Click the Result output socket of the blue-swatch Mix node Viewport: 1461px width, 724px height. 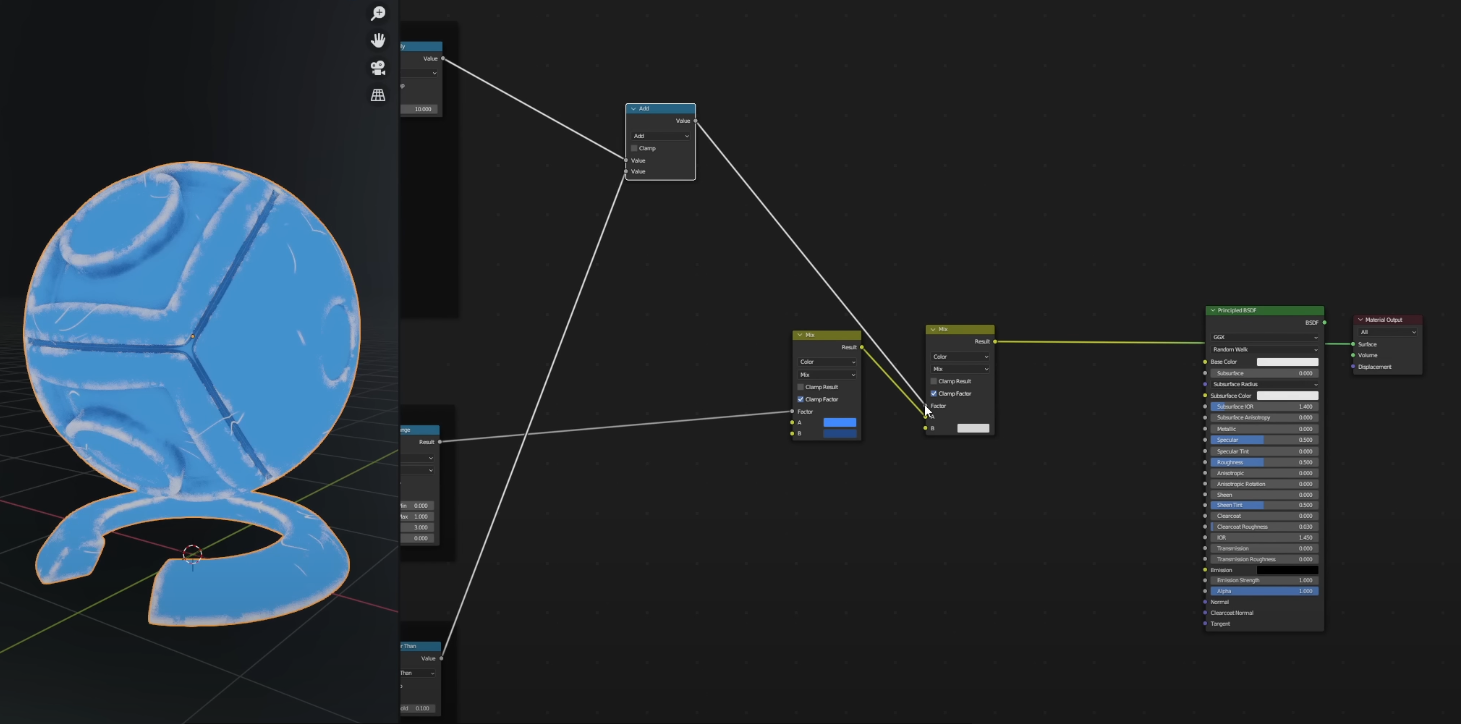[x=861, y=347]
